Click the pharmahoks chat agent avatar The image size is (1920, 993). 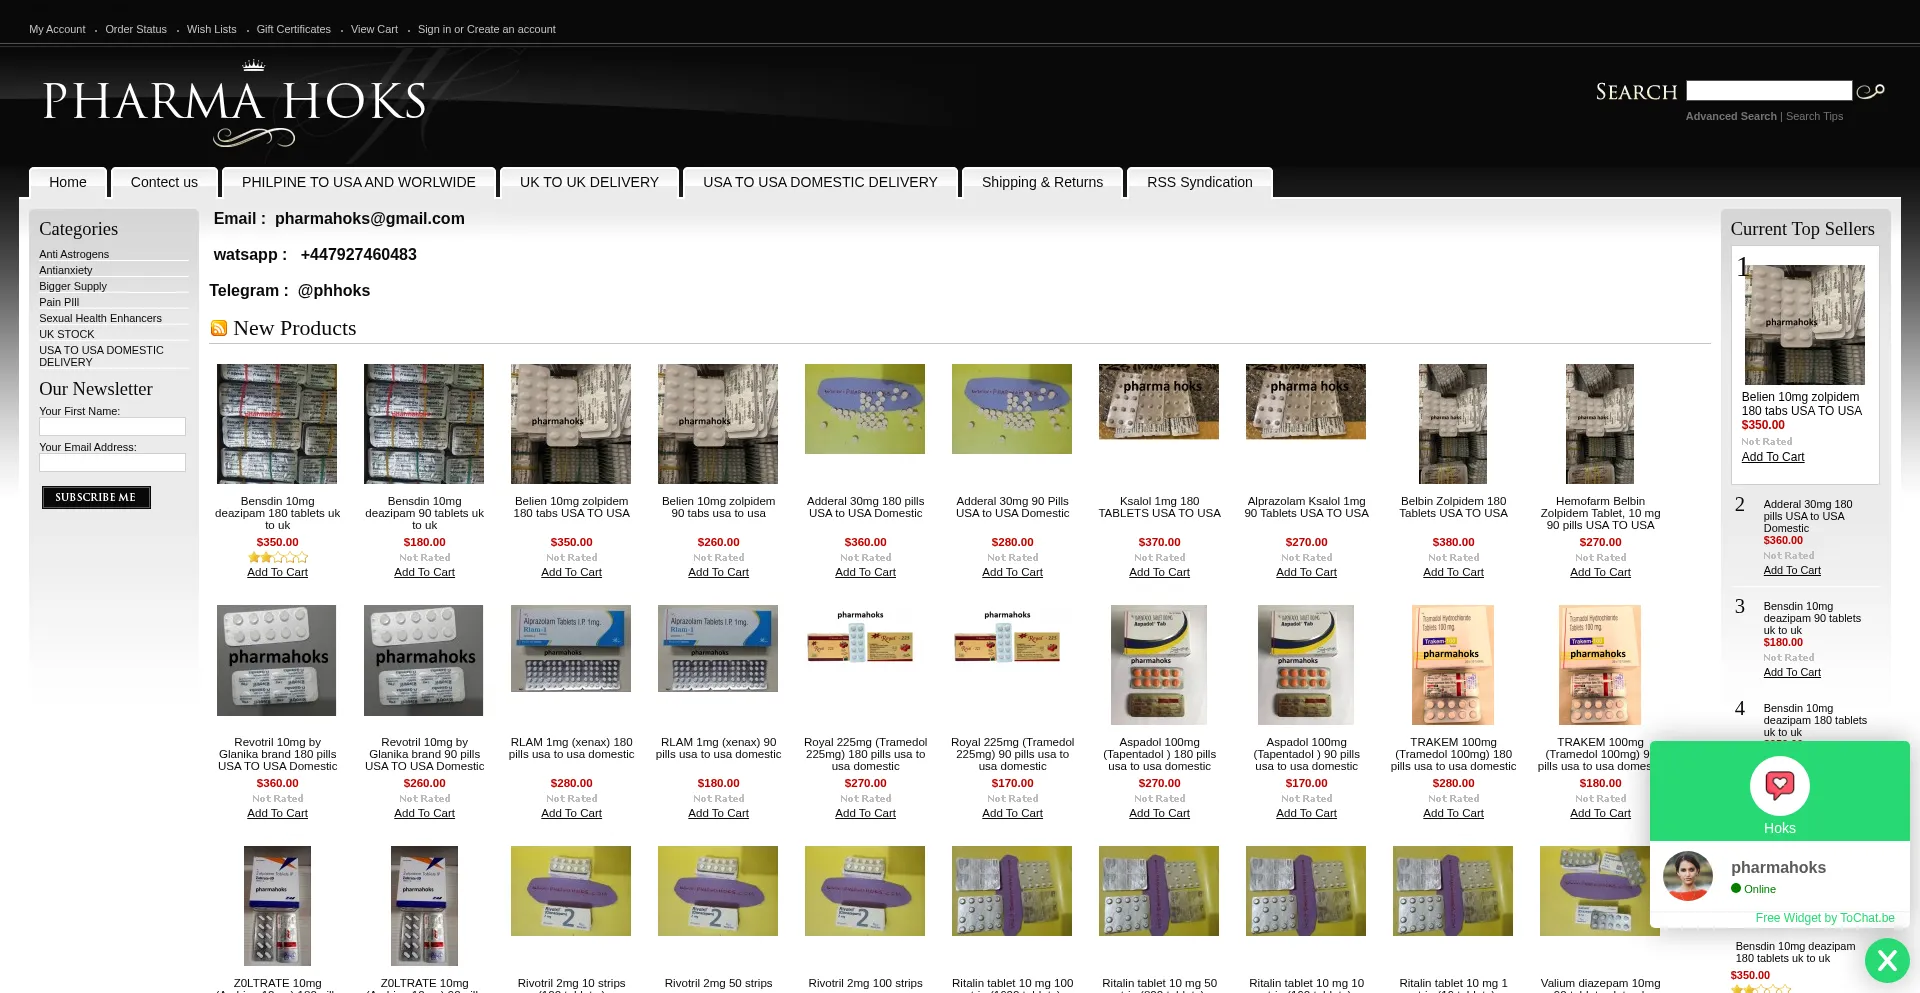1688,876
